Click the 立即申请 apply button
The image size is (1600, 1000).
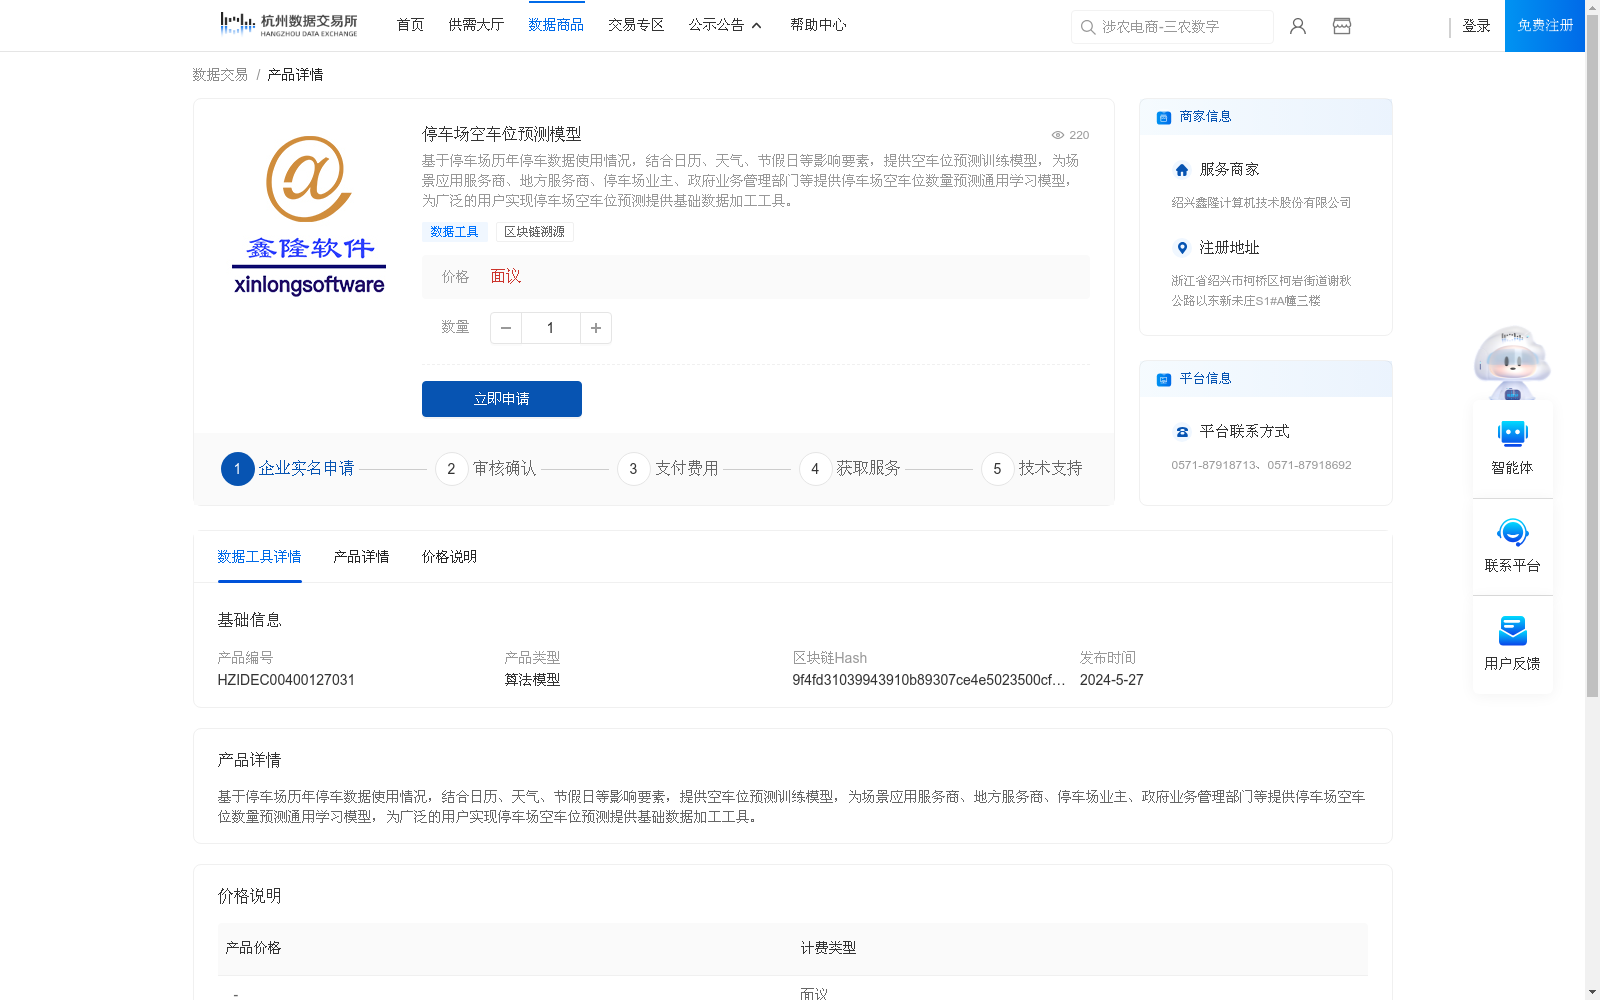pos(501,398)
